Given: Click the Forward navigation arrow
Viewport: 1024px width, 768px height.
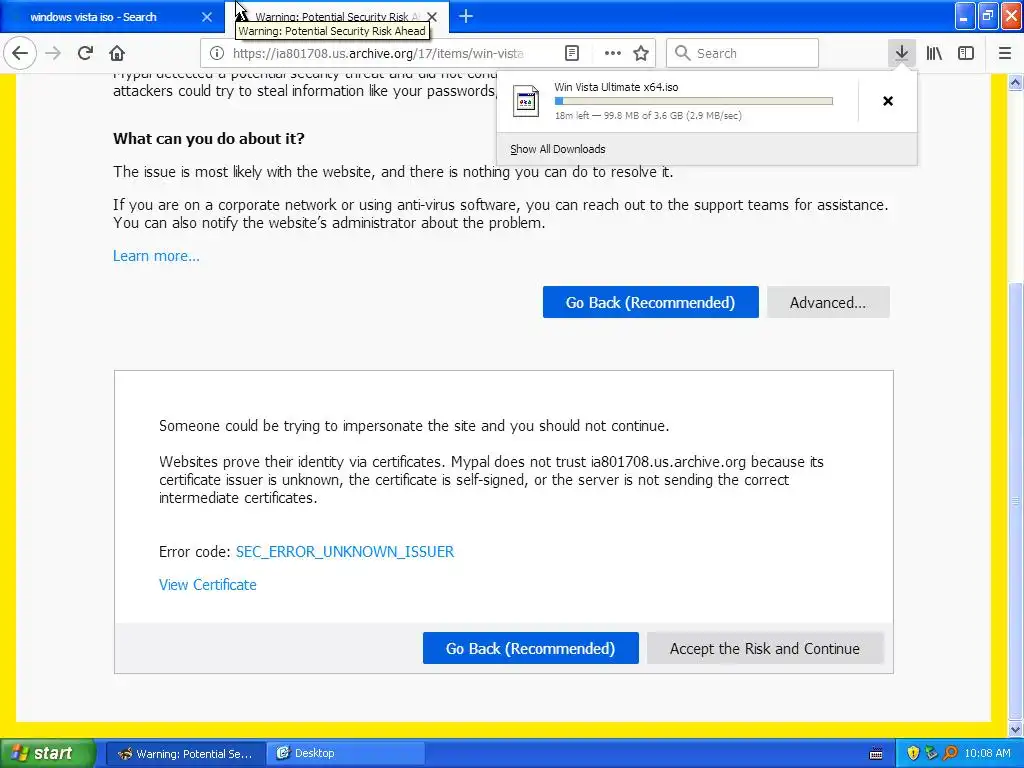Looking at the screenshot, I should (x=53, y=54).
